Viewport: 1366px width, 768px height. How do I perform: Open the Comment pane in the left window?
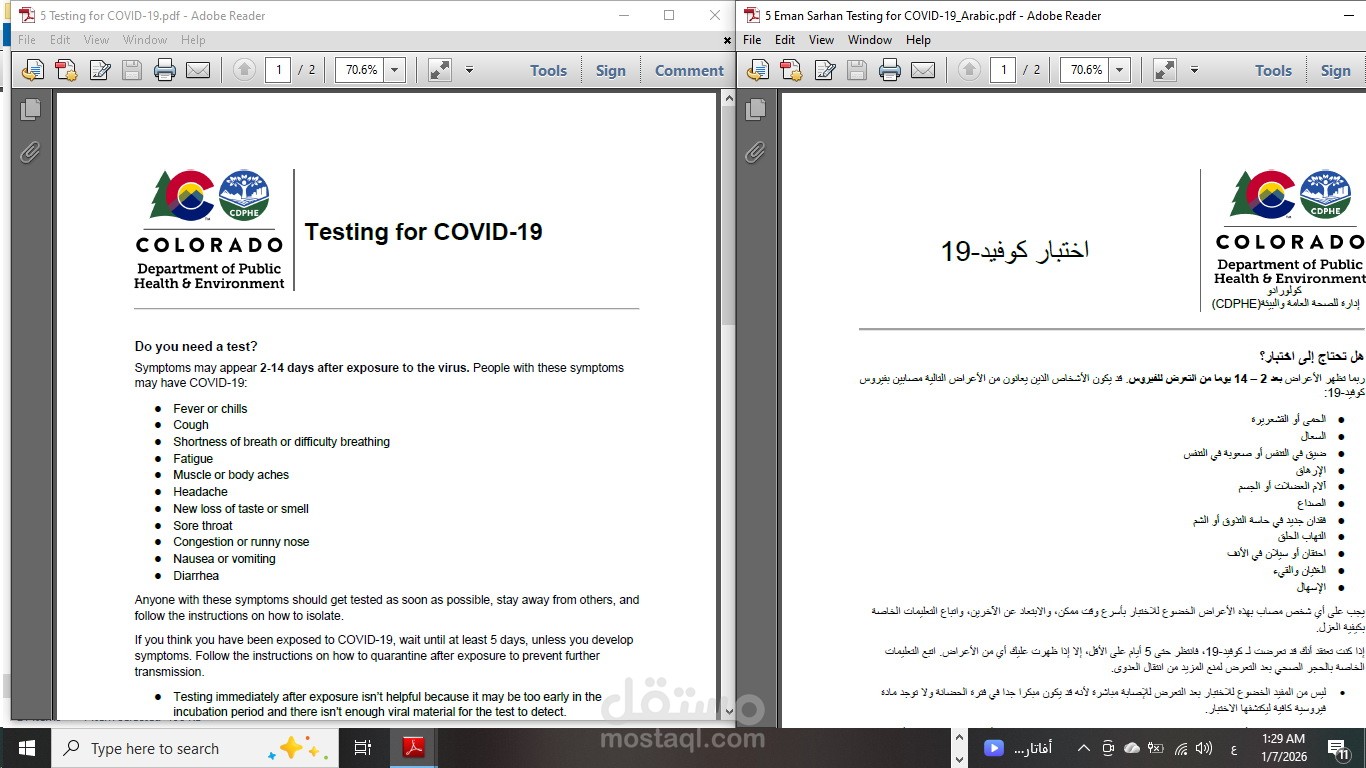pyautogui.click(x=689, y=70)
